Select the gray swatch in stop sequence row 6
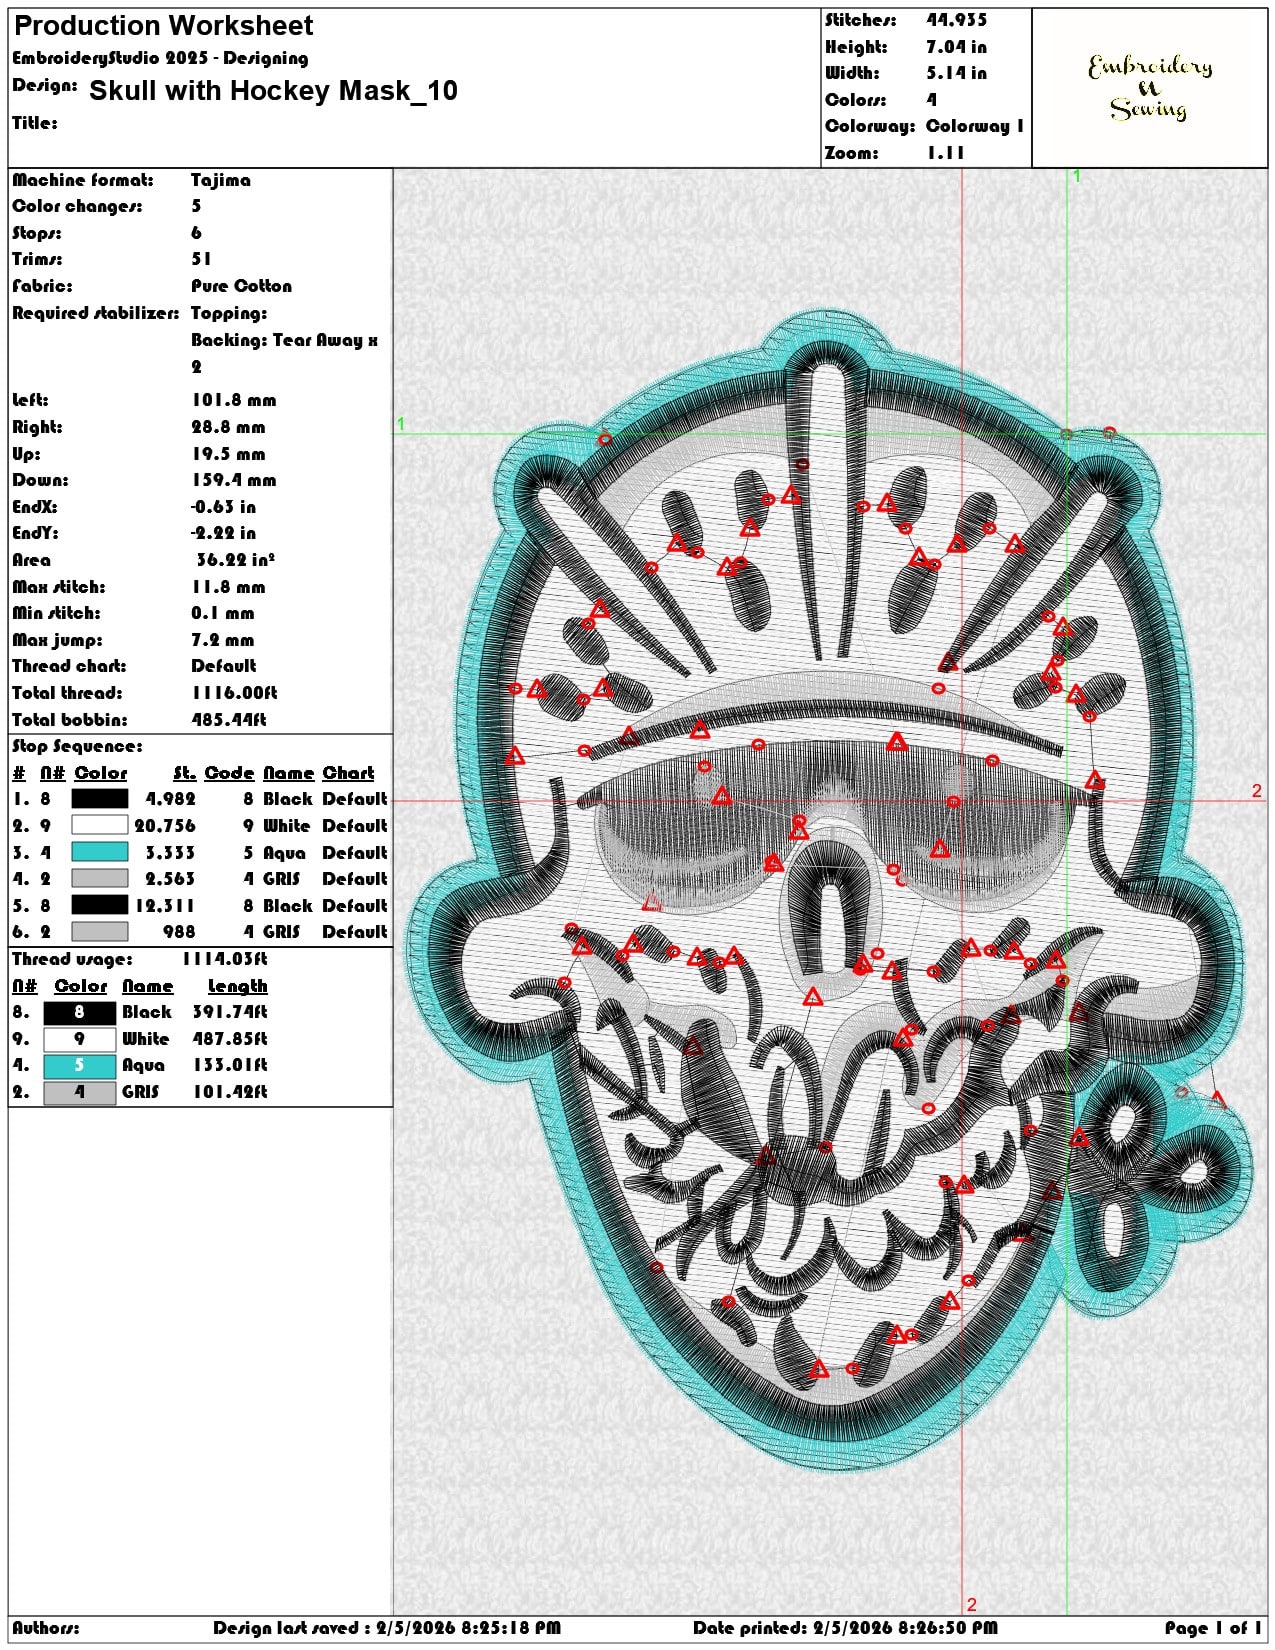The height and width of the screenshot is (1650, 1275). click(100, 932)
